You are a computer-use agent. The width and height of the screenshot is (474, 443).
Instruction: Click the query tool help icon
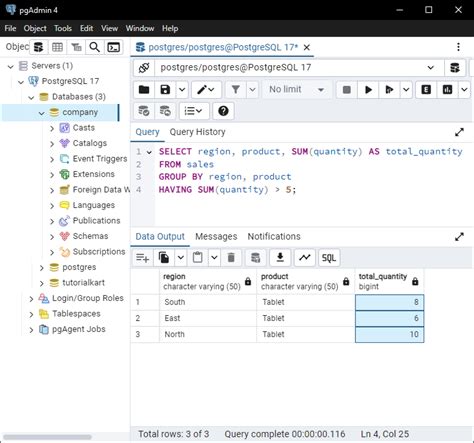(223, 111)
